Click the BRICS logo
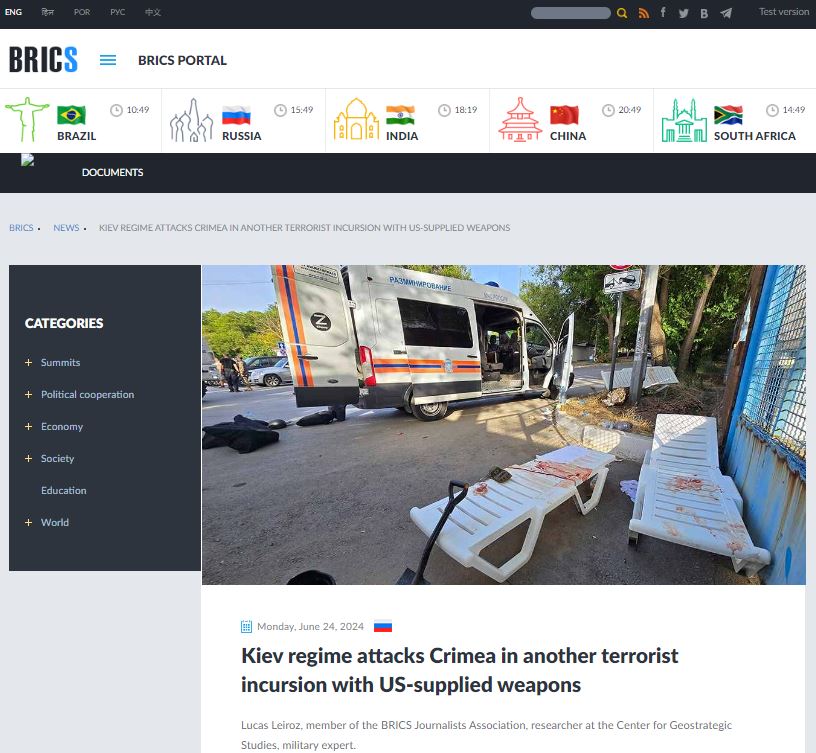Screen dimensions: 816x753 pyautogui.click(x=43, y=60)
